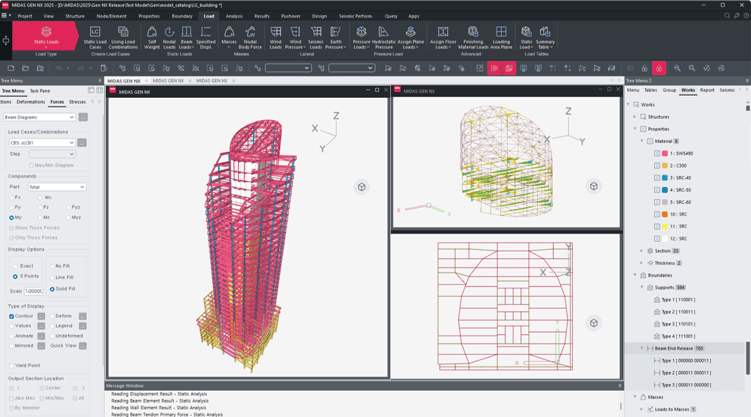The width and height of the screenshot is (751, 417).
Task: Click the Nodal Body Force icon
Action: click(x=250, y=37)
